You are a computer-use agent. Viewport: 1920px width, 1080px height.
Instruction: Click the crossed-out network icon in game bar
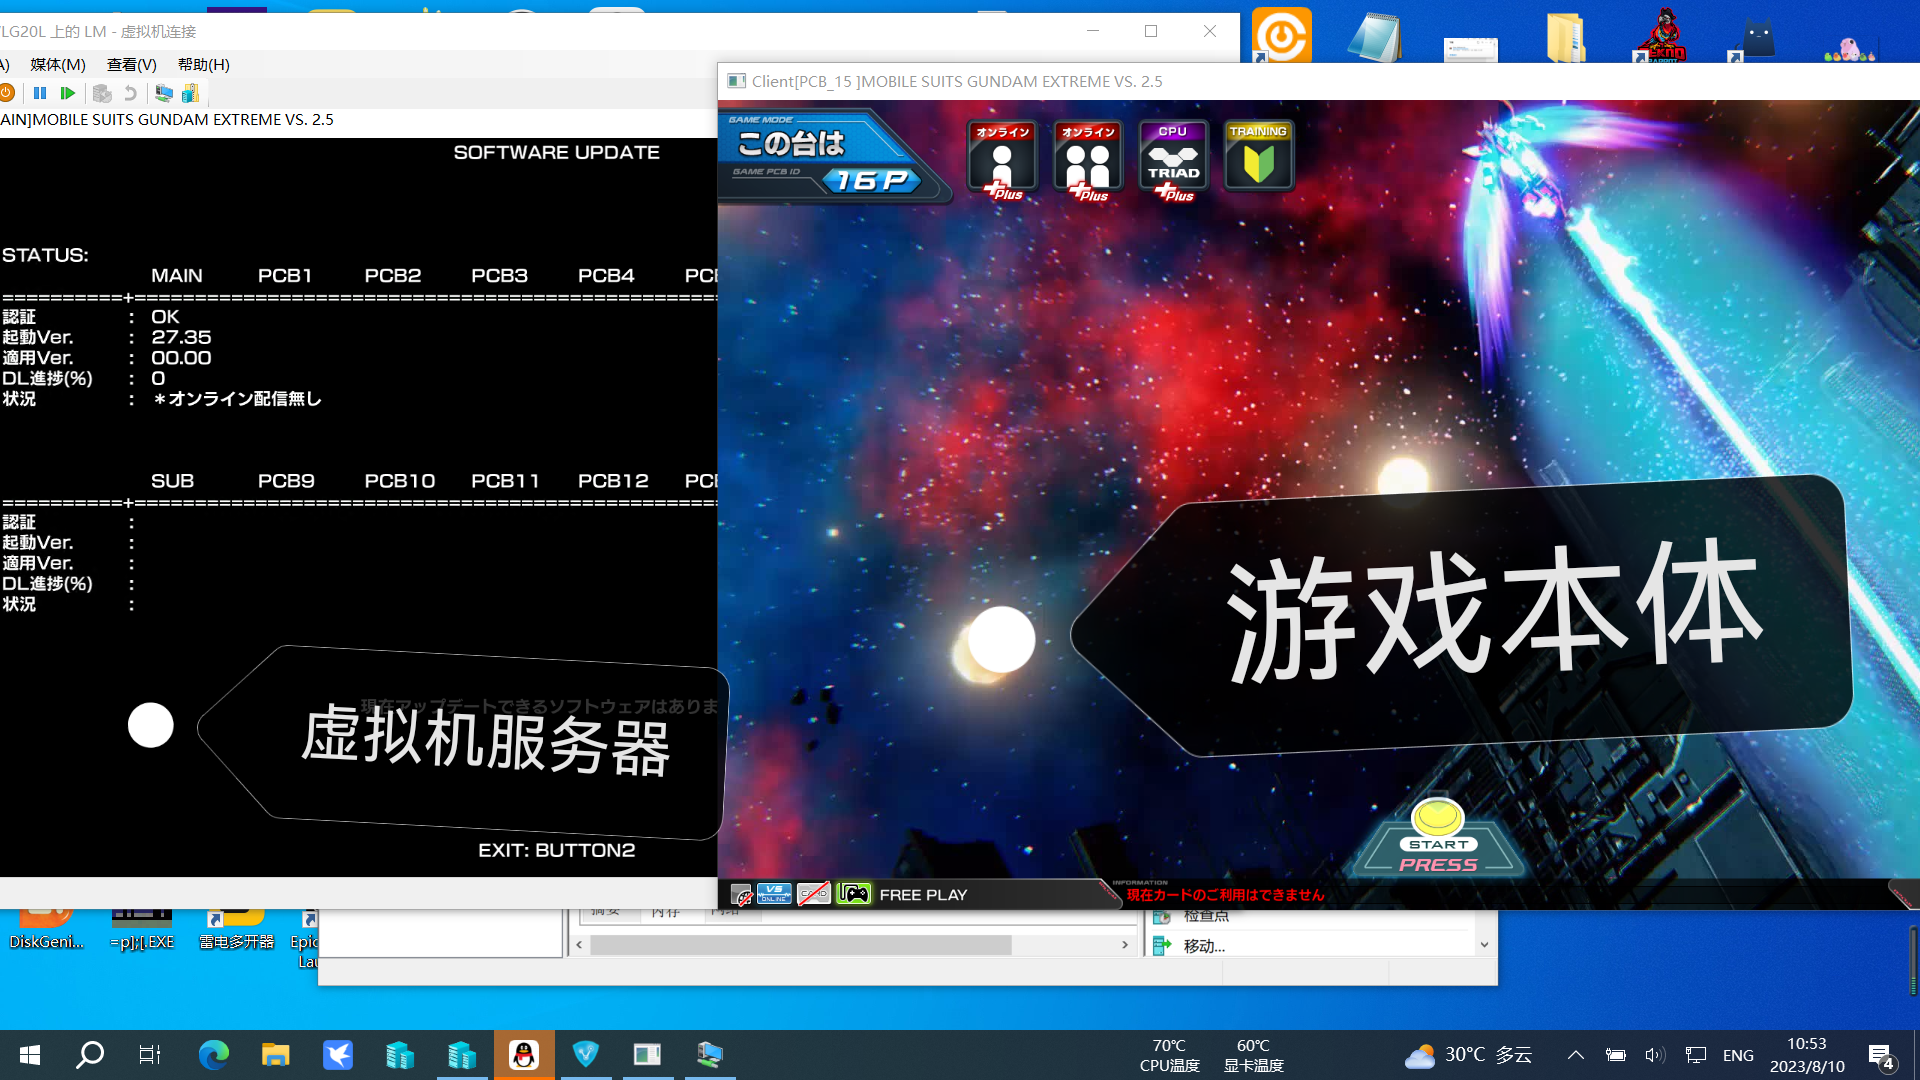coord(742,895)
